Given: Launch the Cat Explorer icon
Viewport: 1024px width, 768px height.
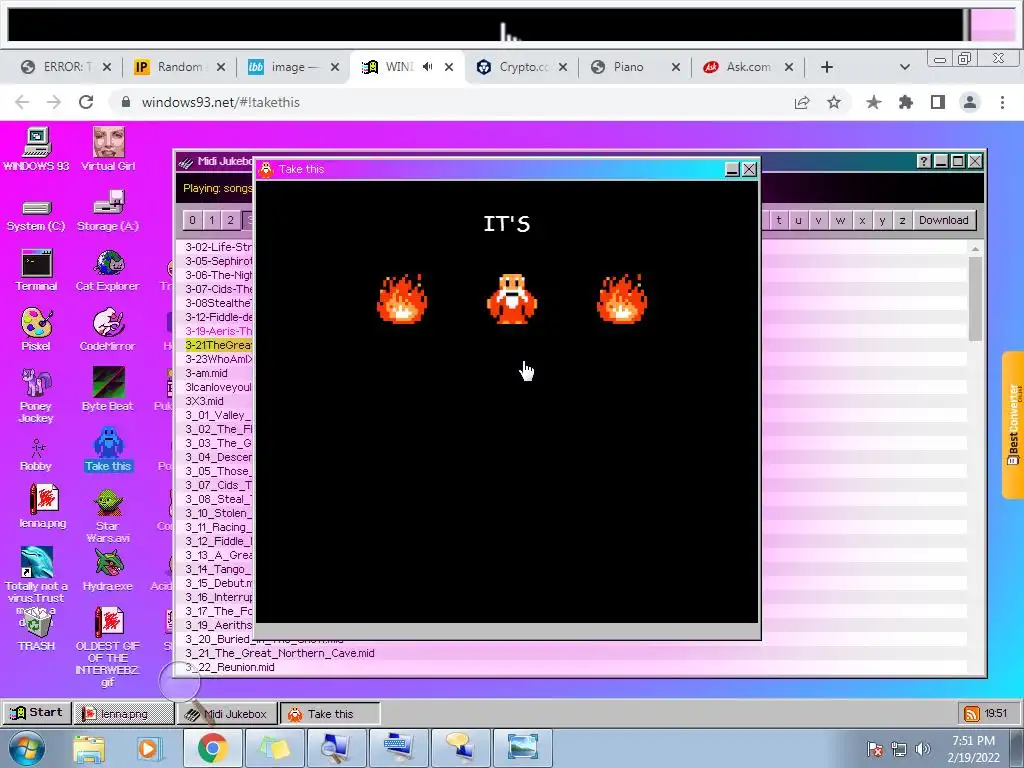Looking at the screenshot, I should [108, 270].
